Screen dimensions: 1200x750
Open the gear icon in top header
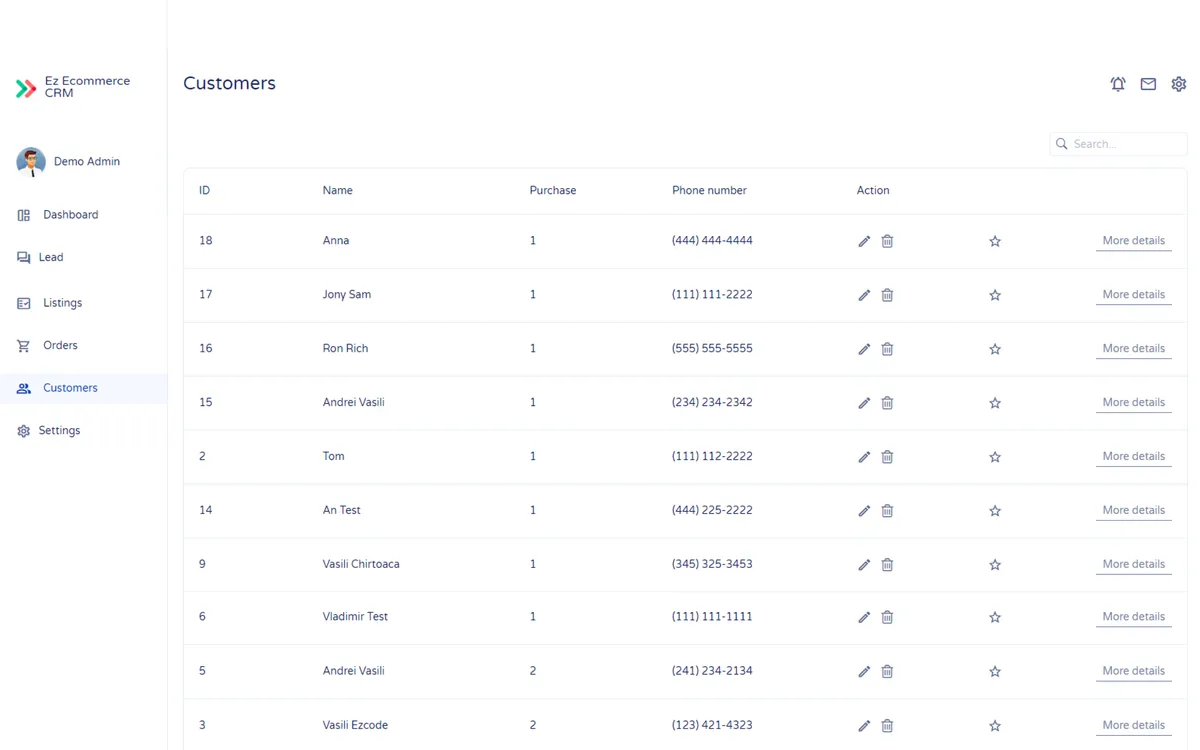tap(1179, 84)
